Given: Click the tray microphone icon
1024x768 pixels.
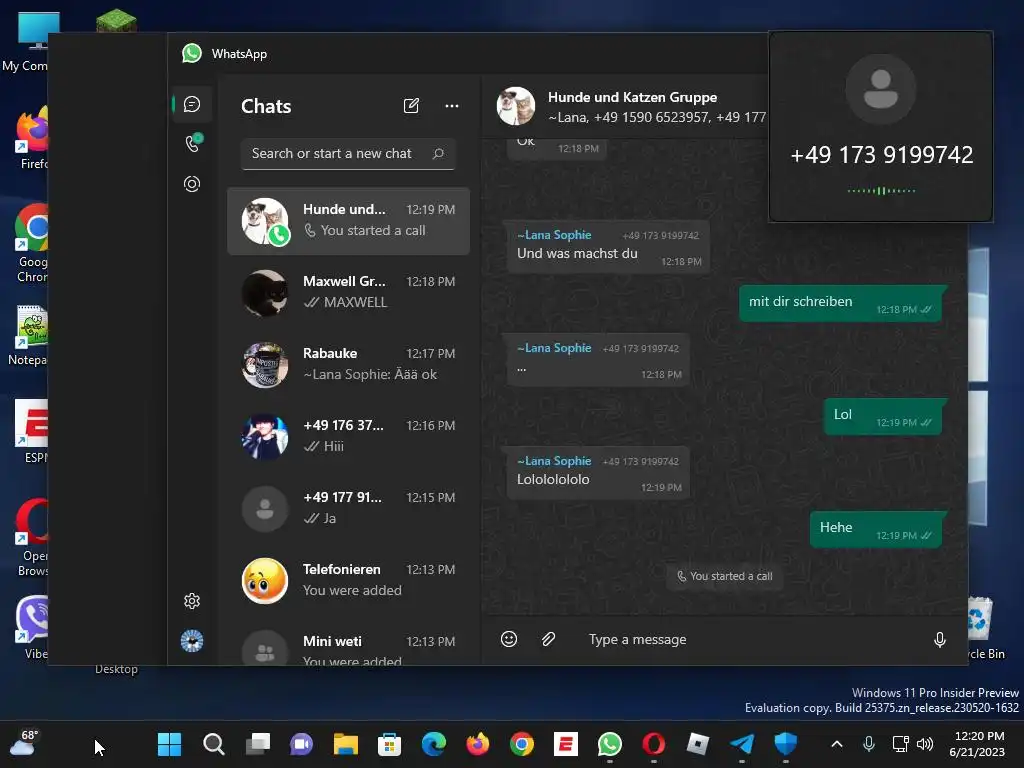Looking at the screenshot, I should (x=869, y=744).
